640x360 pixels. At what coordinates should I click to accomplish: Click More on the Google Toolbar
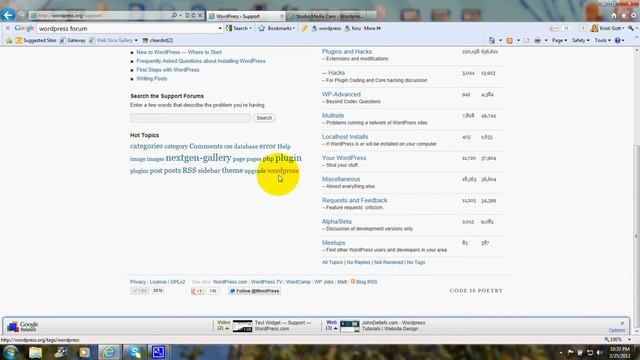pyautogui.click(x=372, y=28)
